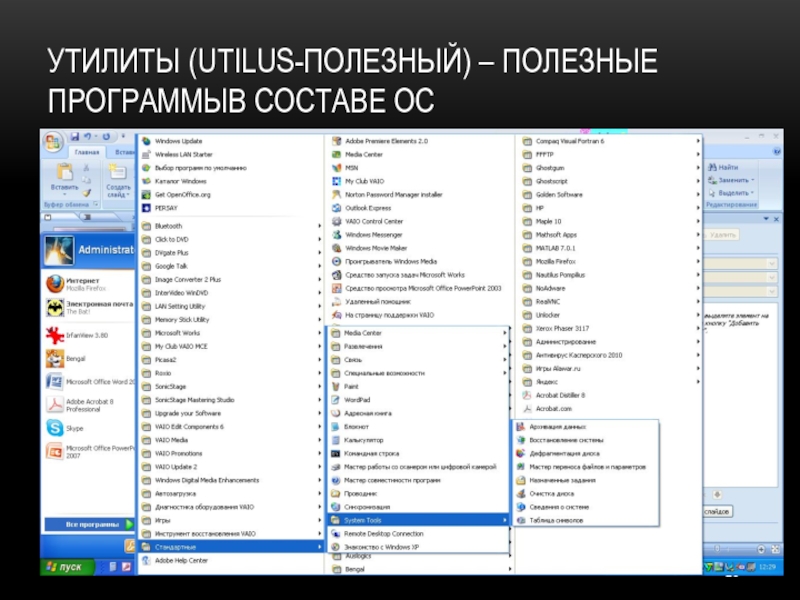Open Блокнот (Notepad)
800x600 pixels.
tap(356, 427)
